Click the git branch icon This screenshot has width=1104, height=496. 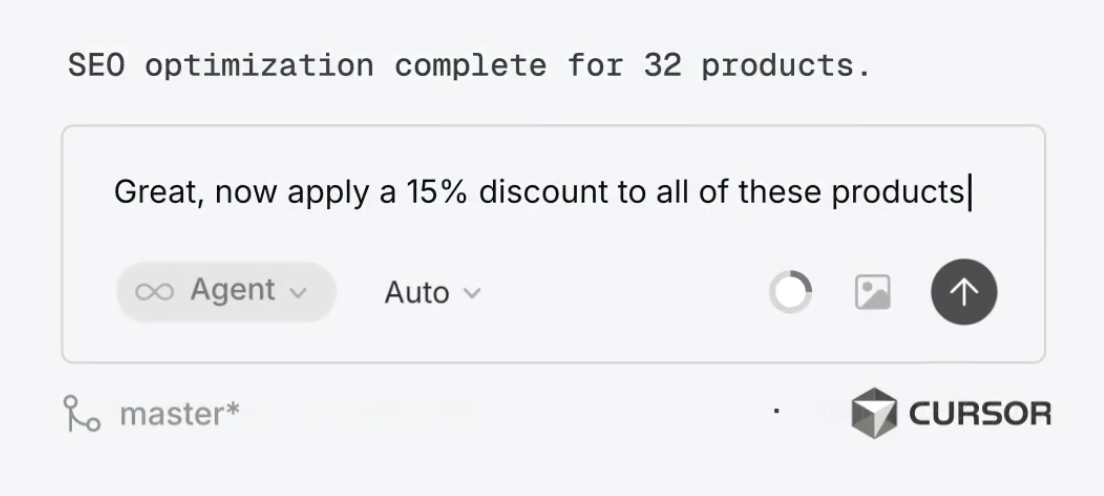pos(81,412)
